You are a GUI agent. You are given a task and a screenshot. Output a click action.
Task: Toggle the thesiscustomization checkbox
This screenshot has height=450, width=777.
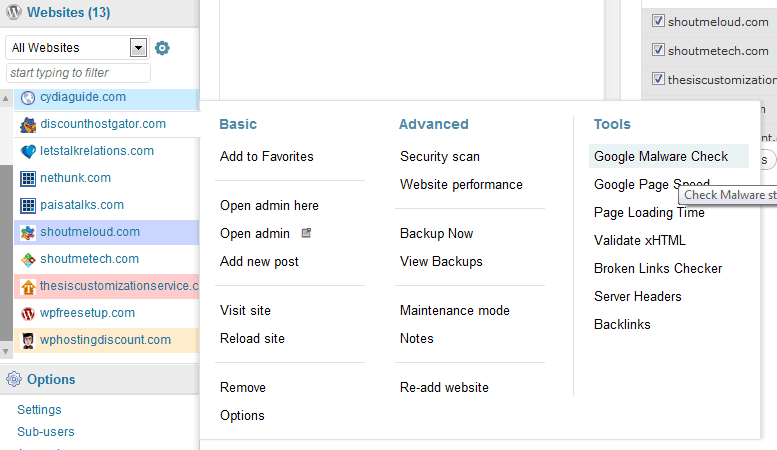(658, 78)
